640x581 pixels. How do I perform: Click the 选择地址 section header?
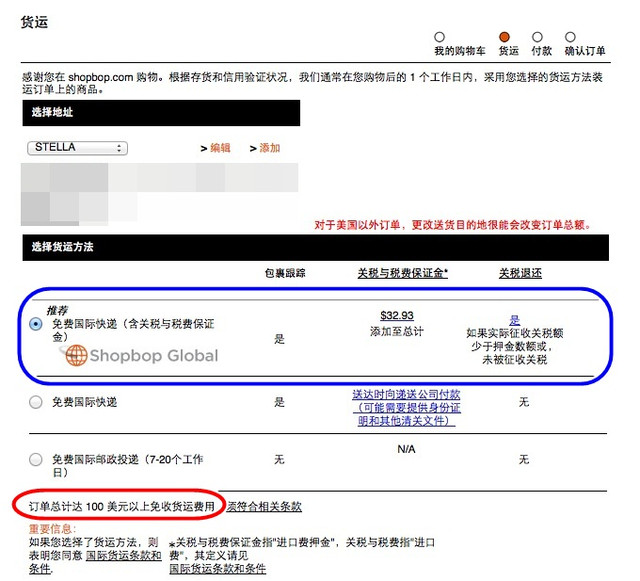pos(161,113)
